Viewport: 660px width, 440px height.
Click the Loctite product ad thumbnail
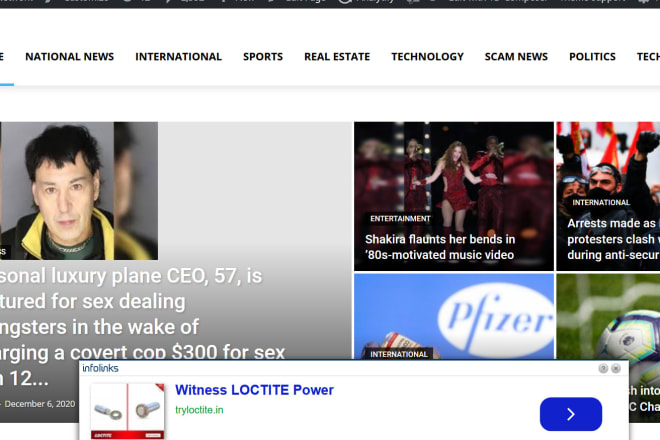[x=128, y=411]
